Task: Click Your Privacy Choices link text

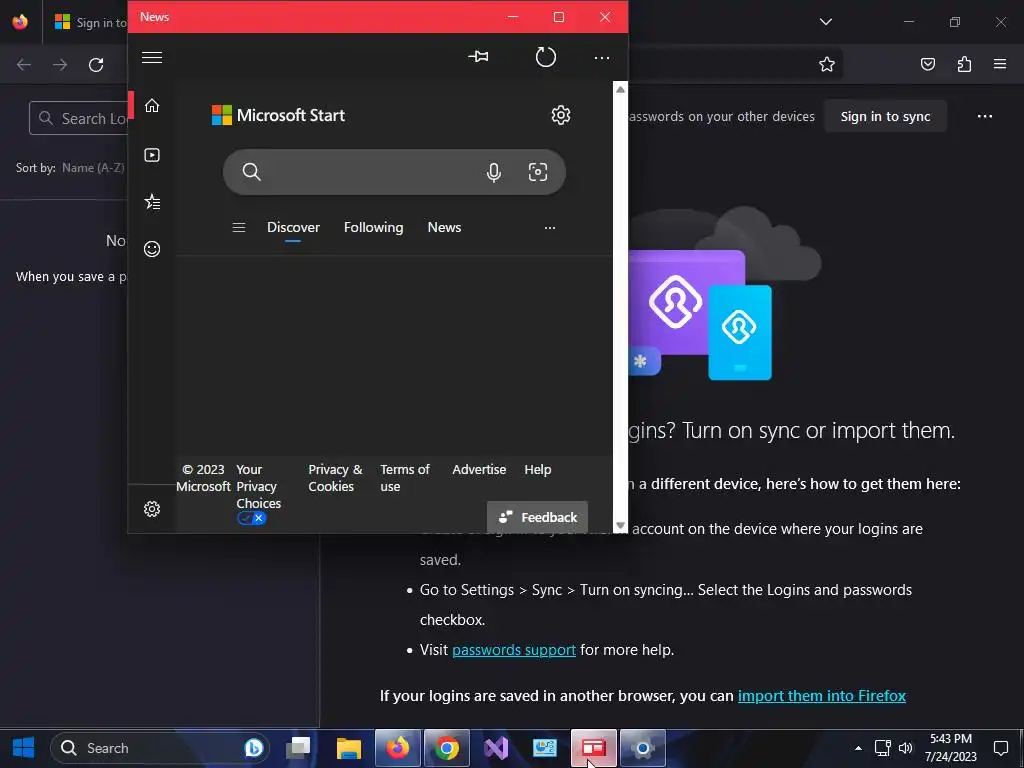Action: click(259, 487)
